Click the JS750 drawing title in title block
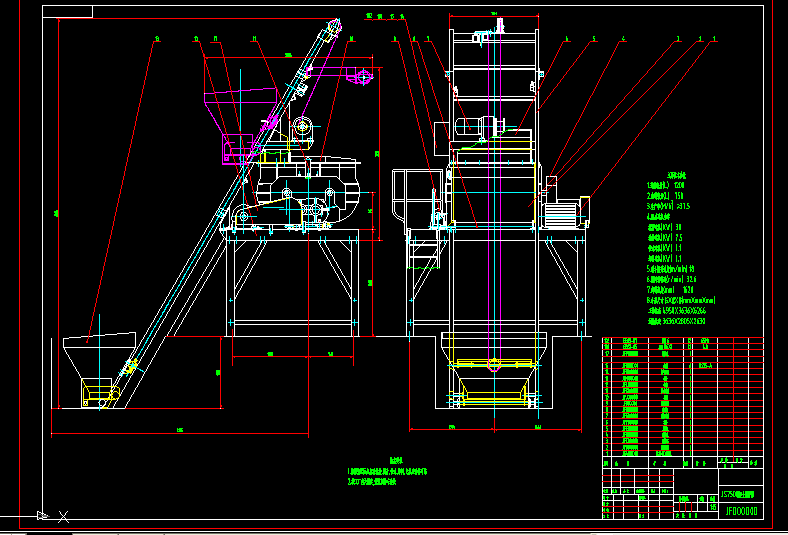The height and width of the screenshot is (535, 788). [741, 494]
